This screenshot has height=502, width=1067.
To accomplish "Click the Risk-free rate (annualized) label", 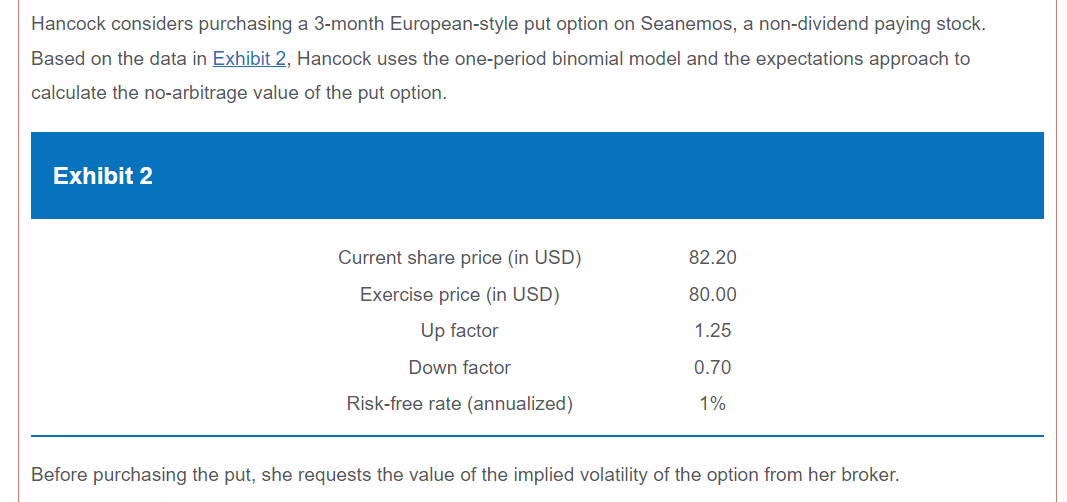I will pyautogui.click(x=459, y=404).
